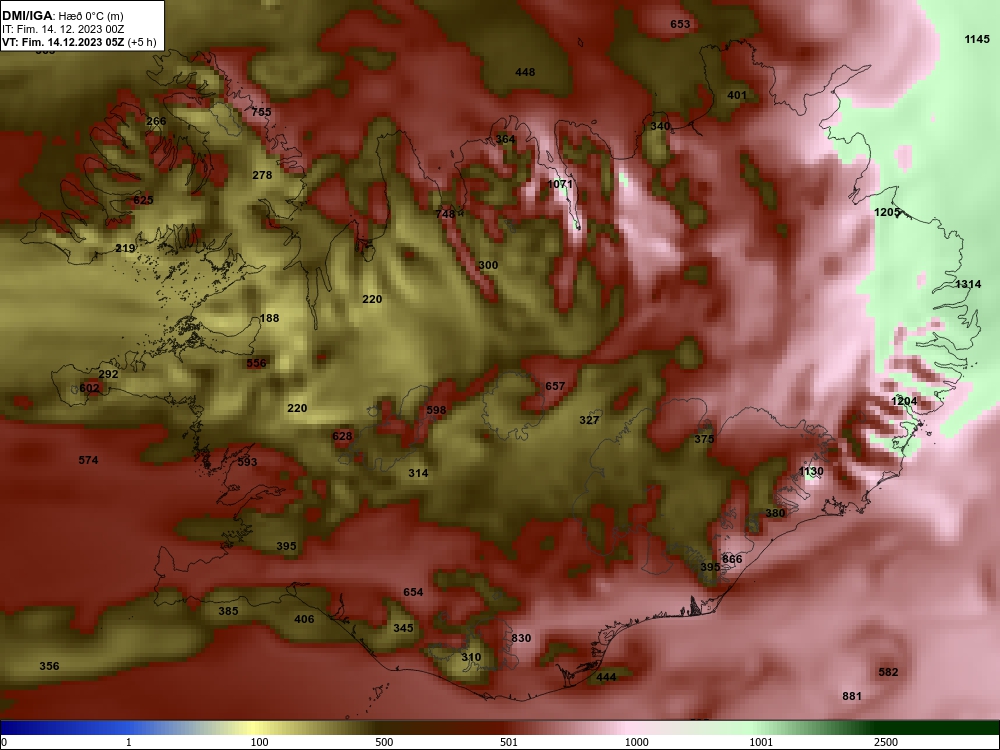This screenshot has width=1000, height=750.
Task: Click the 314 height value
Action: tap(418, 473)
